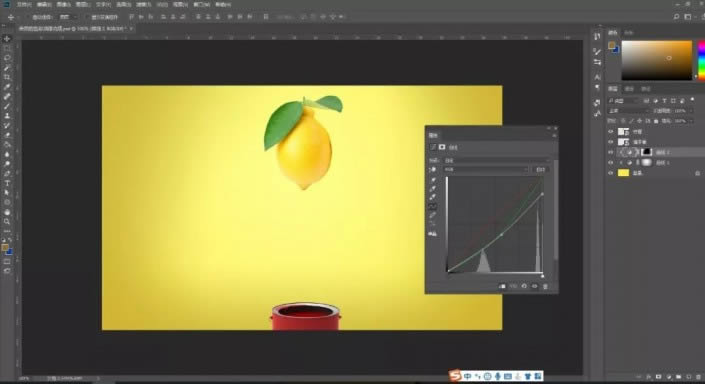Open the search icon in the top right
705x384 pixels.
tap(676, 17)
